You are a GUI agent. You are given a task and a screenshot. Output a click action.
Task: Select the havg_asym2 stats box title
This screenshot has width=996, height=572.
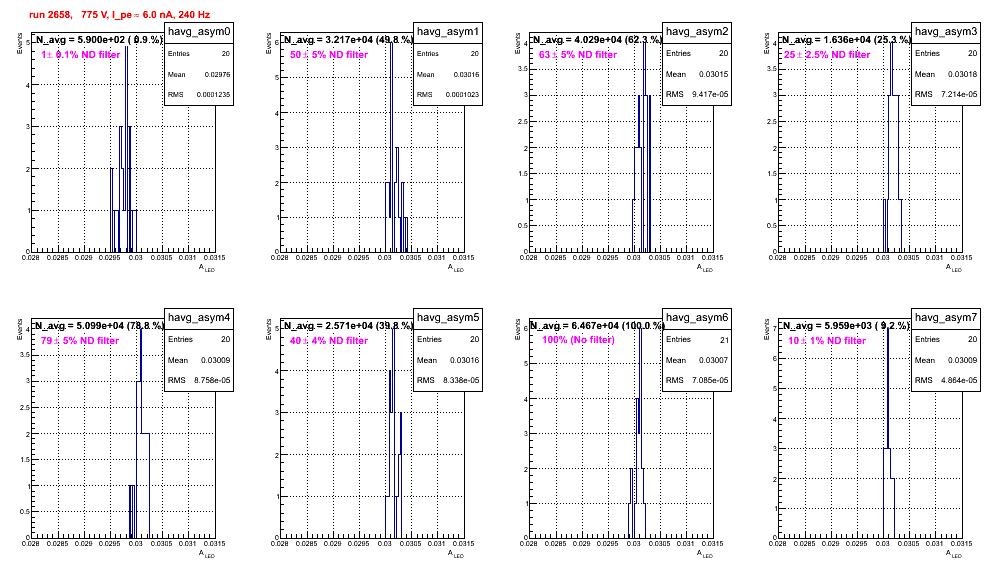coord(697,31)
